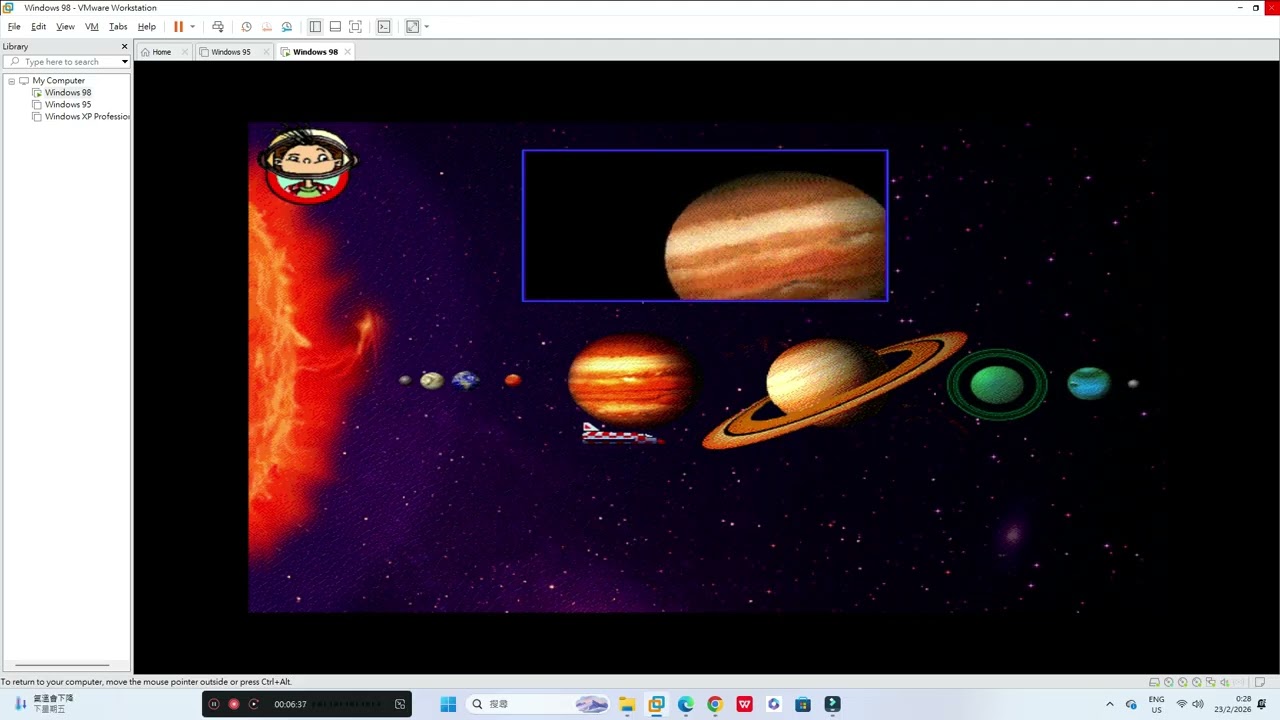1280x720 pixels.
Task: Open power options dropdown arrow
Action: (192, 27)
